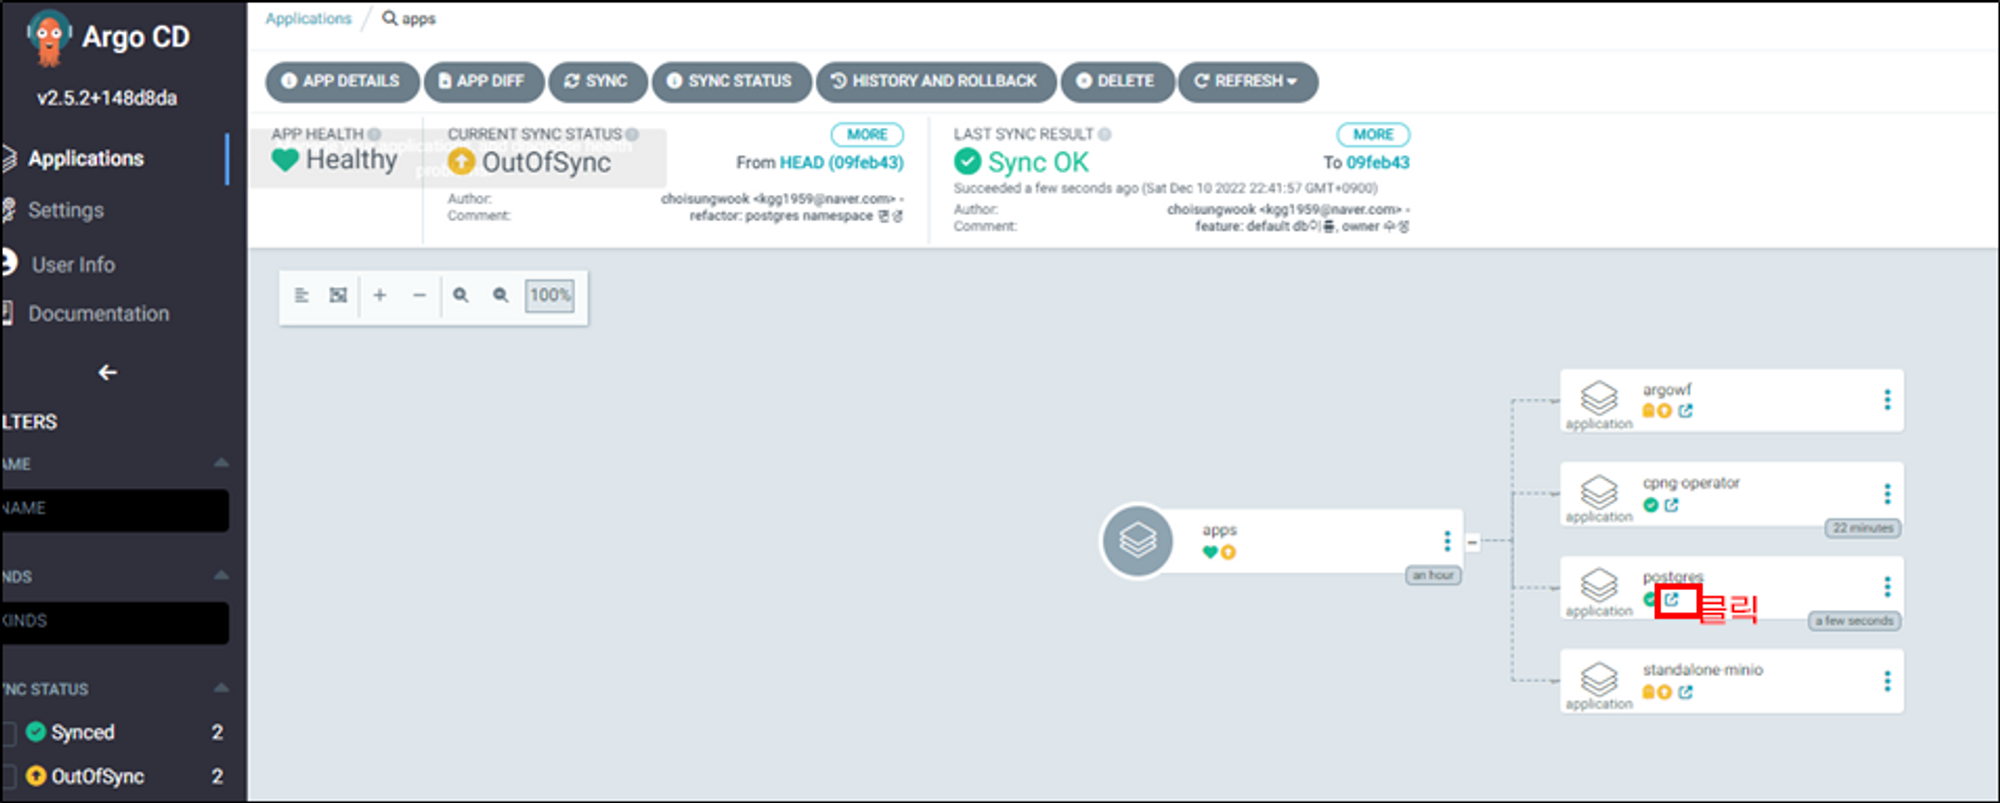
Task: Open the postgres node three-dot menu
Action: [1887, 586]
